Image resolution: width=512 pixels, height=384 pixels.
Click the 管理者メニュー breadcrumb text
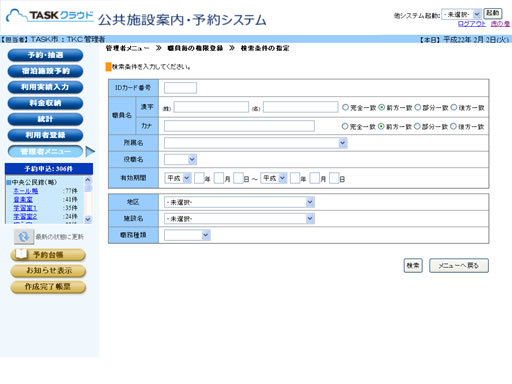tap(127, 48)
